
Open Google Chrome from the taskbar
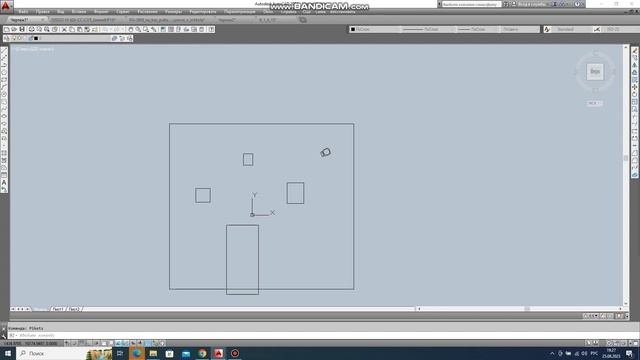tap(202, 353)
